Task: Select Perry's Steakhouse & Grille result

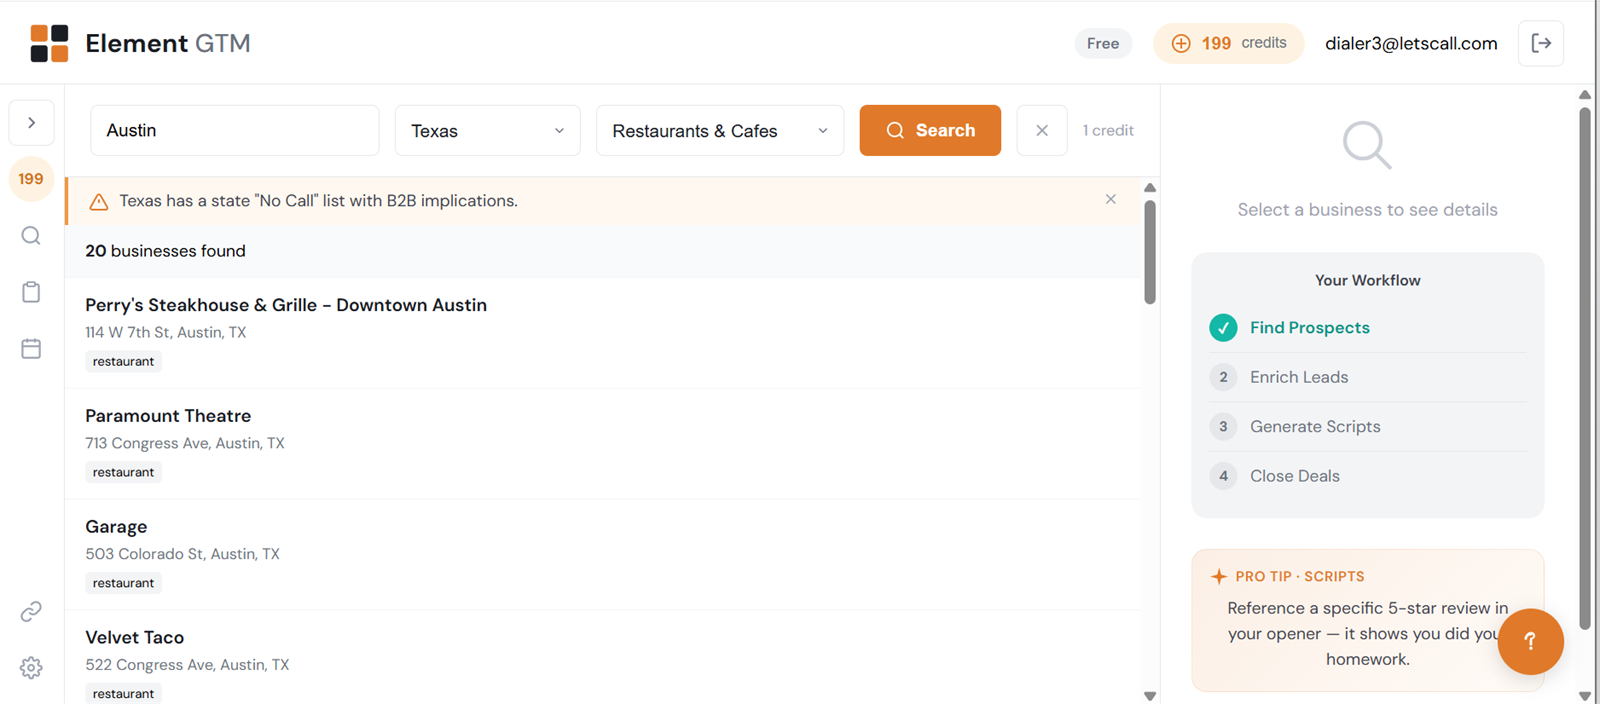Action: pos(286,305)
